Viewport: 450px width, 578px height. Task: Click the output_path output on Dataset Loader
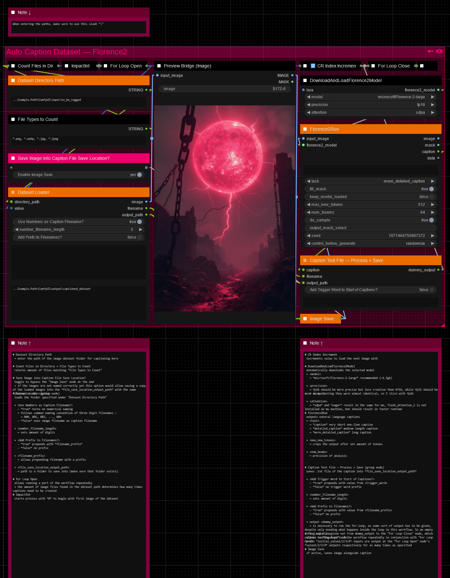[x=146, y=215]
